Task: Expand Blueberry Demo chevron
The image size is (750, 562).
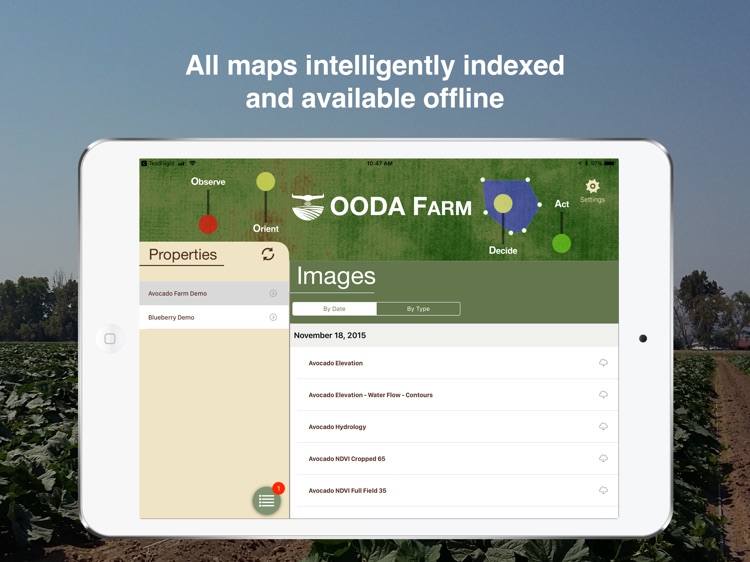Action: point(273,317)
